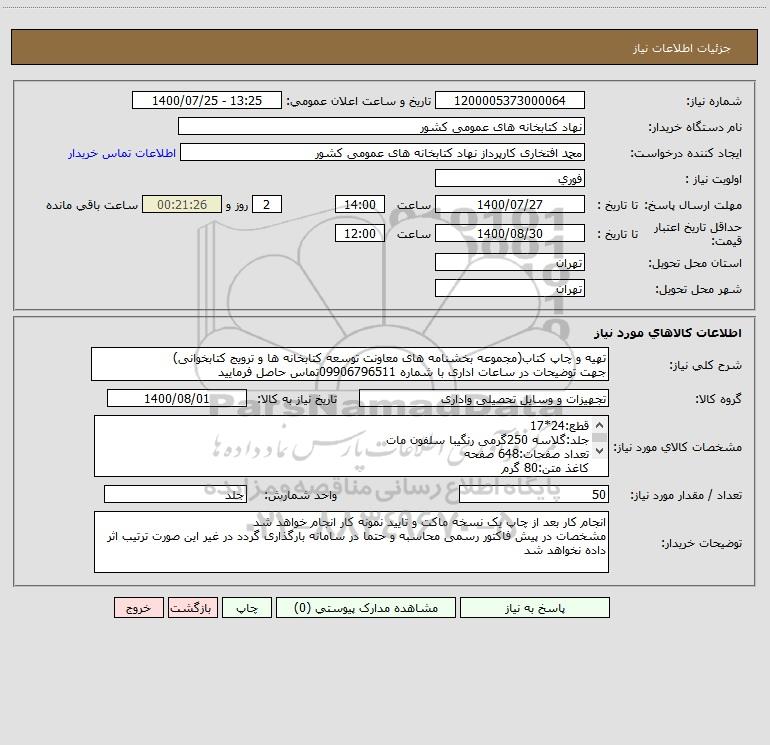Image resolution: width=770 pixels, height=745 pixels.
Task: Click price validity time 12:00
Action: 359,233
